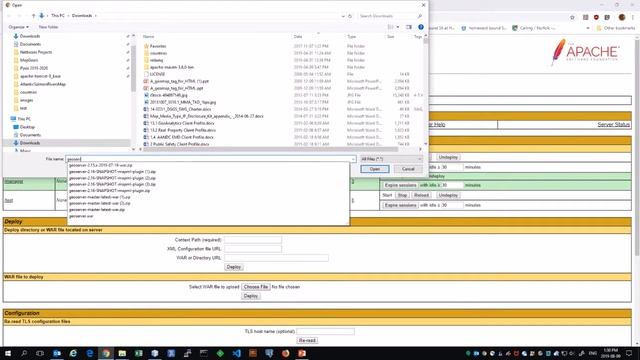Select 1.4 AANDC EMD Client Profile.docx
The image size is (640, 360).
click(182, 137)
